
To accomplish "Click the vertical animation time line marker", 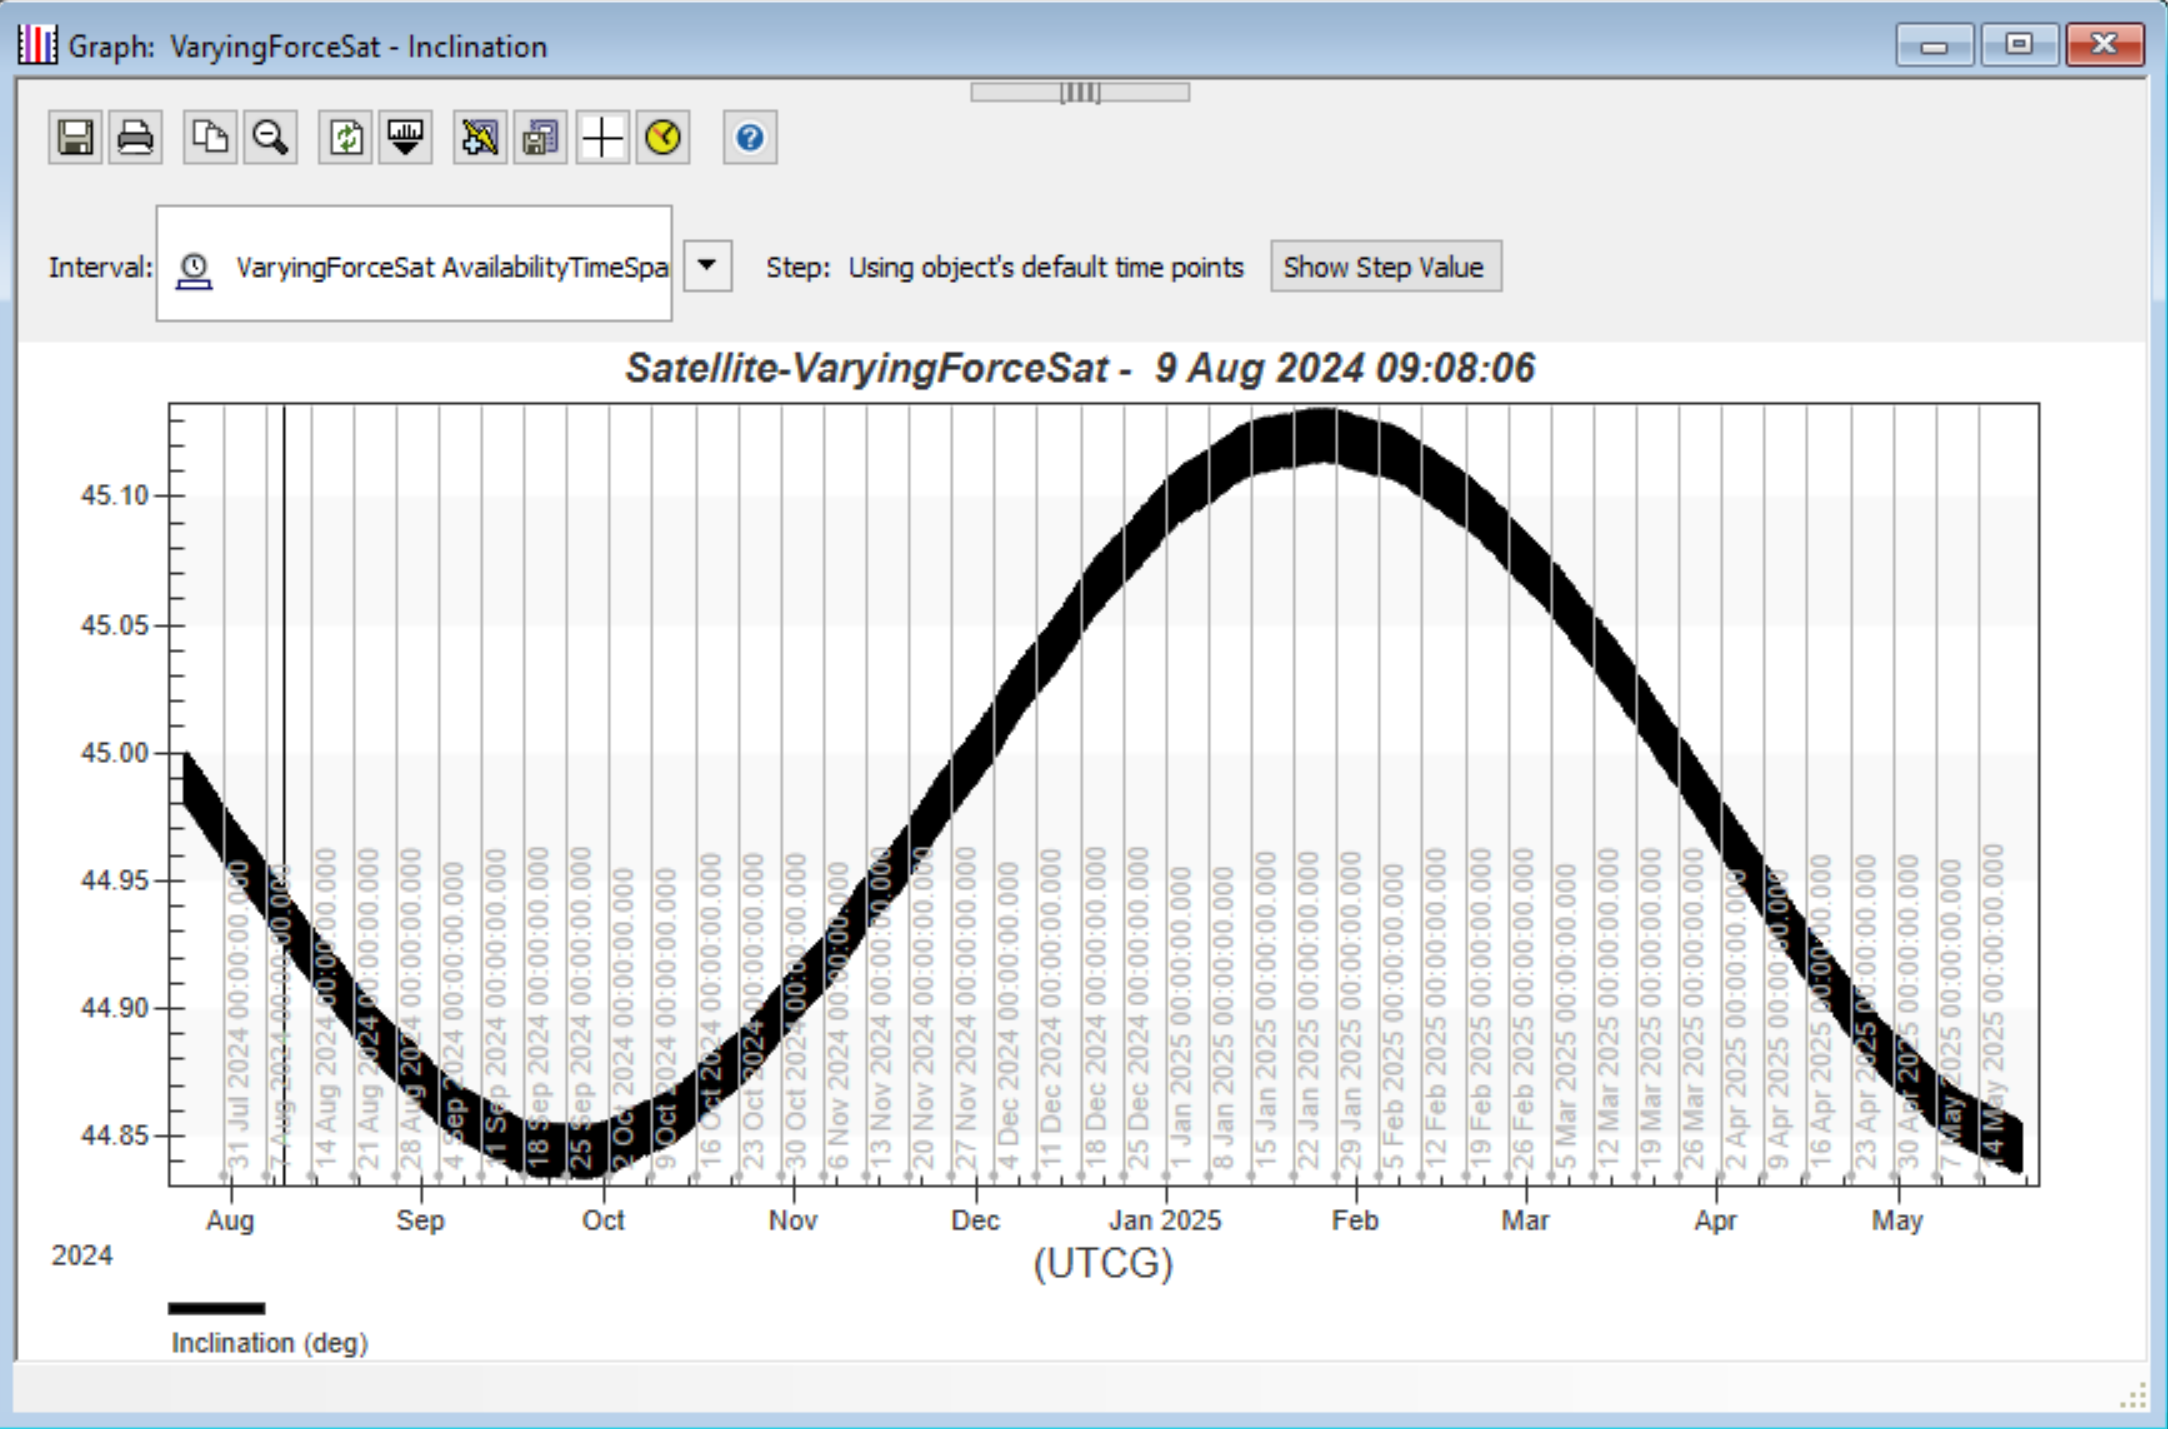I will pyautogui.click(x=284, y=794).
